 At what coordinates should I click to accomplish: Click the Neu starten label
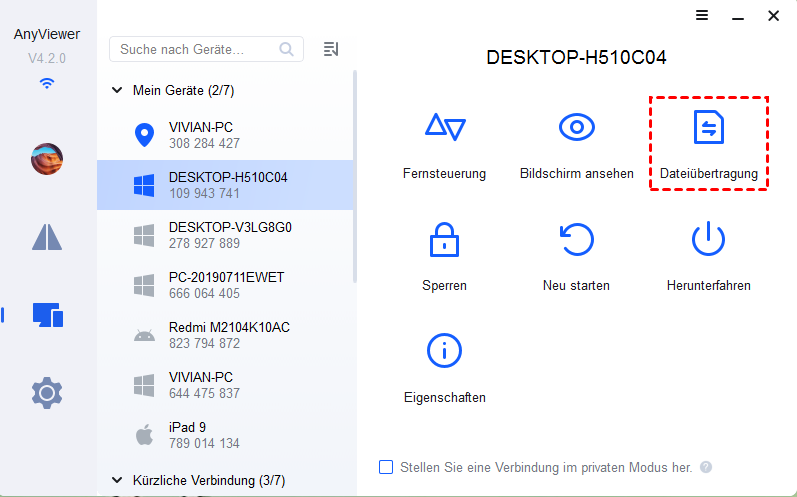click(x=576, y=286)
